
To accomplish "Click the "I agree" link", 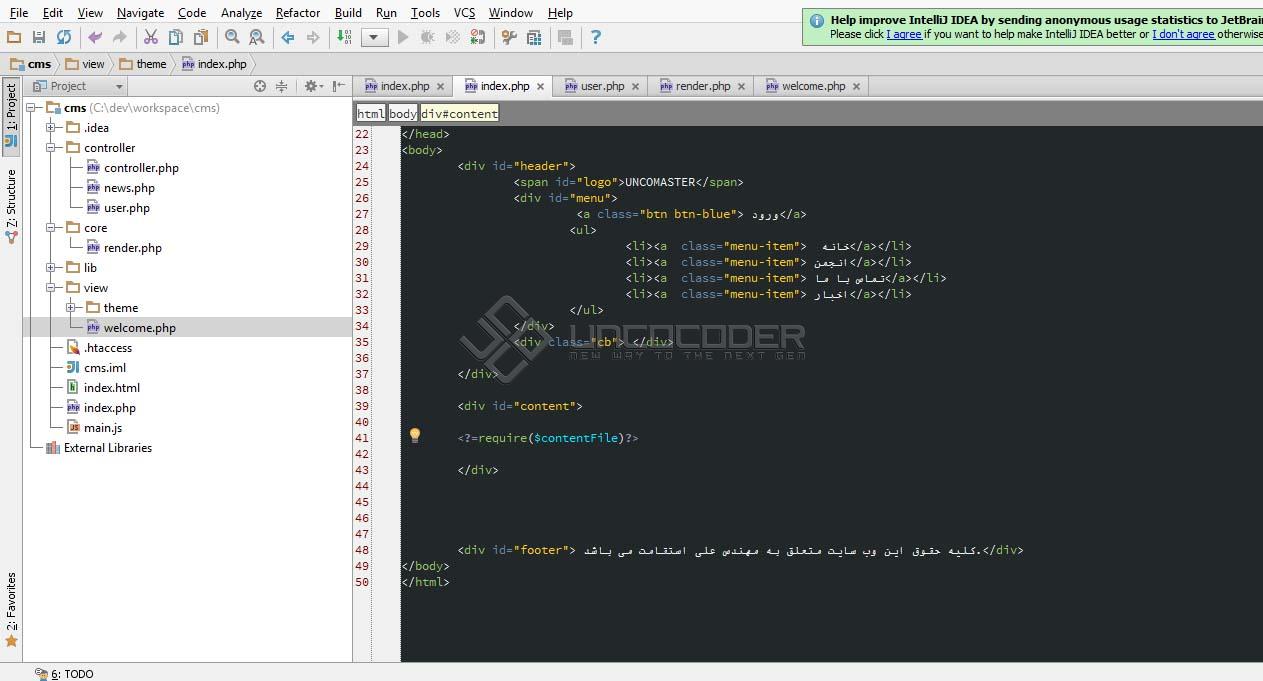I will pos(904,34).
